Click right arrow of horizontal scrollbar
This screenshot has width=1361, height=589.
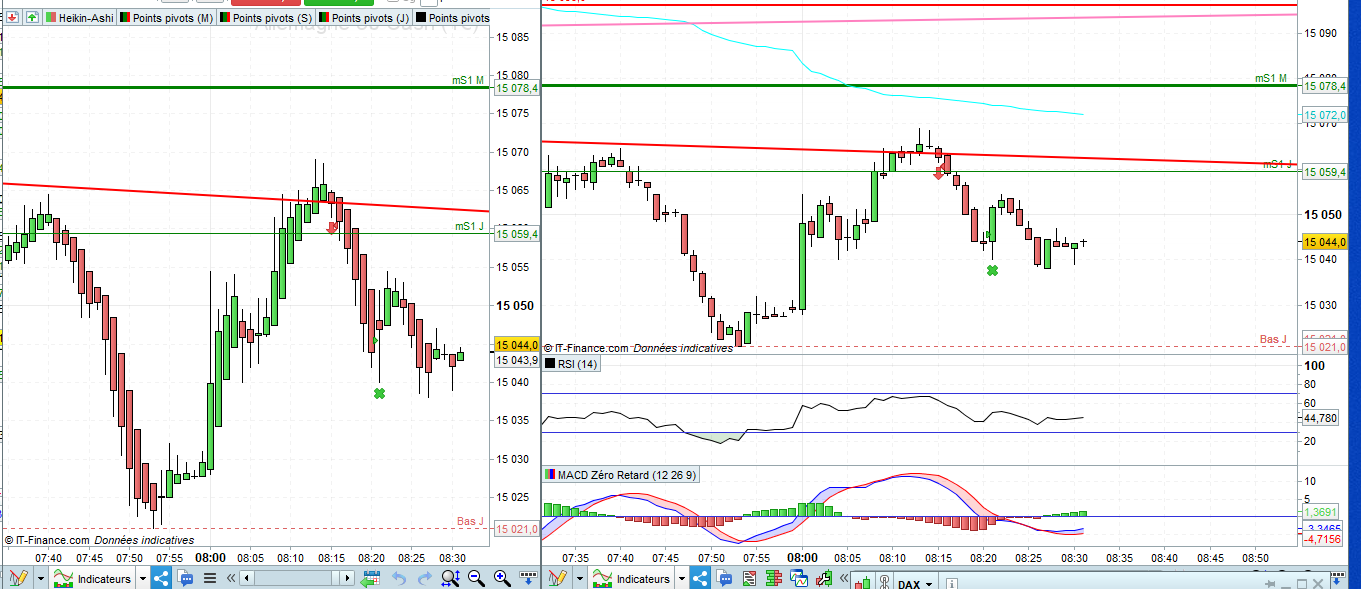(348, 578)
